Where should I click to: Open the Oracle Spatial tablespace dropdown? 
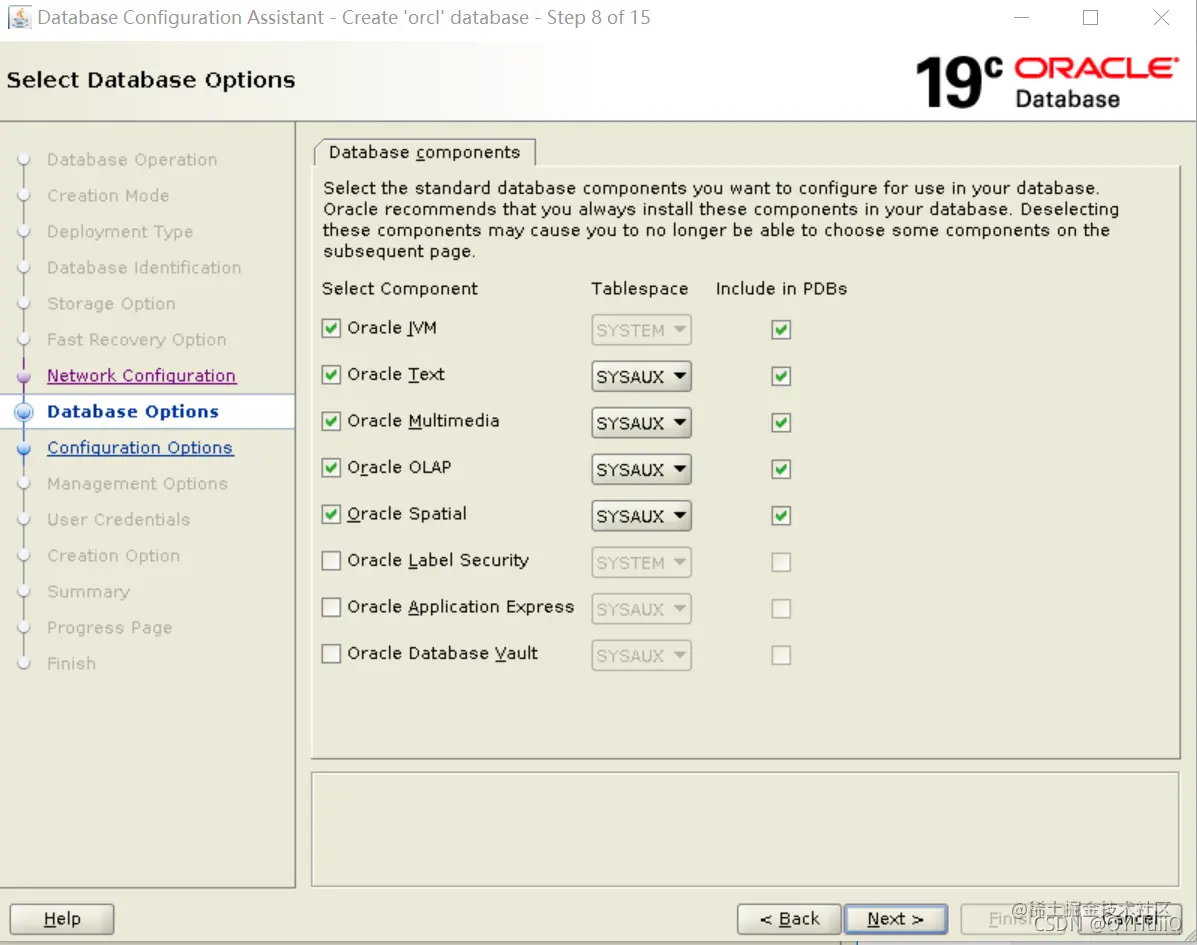click(x=641, y=516)
